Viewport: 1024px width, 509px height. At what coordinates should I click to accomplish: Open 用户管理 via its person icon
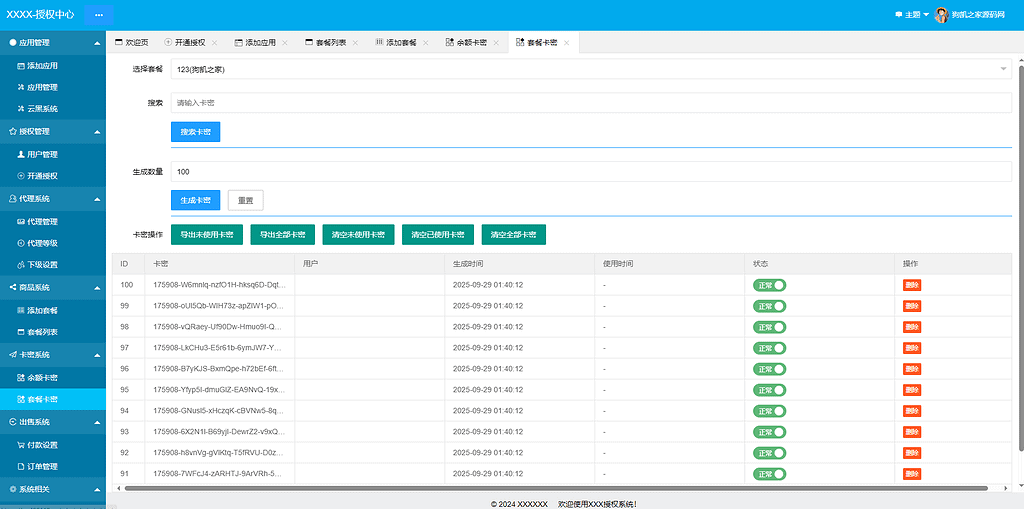coord(21,155)
